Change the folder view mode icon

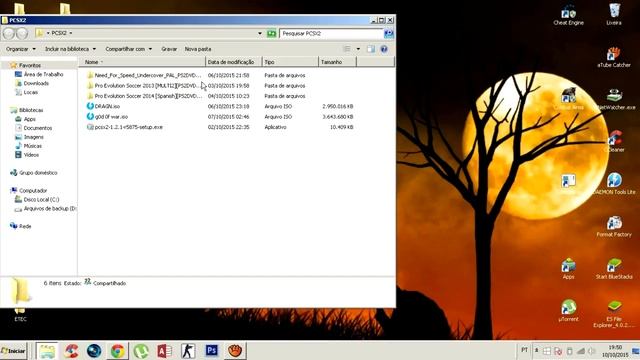coord(347,49)
